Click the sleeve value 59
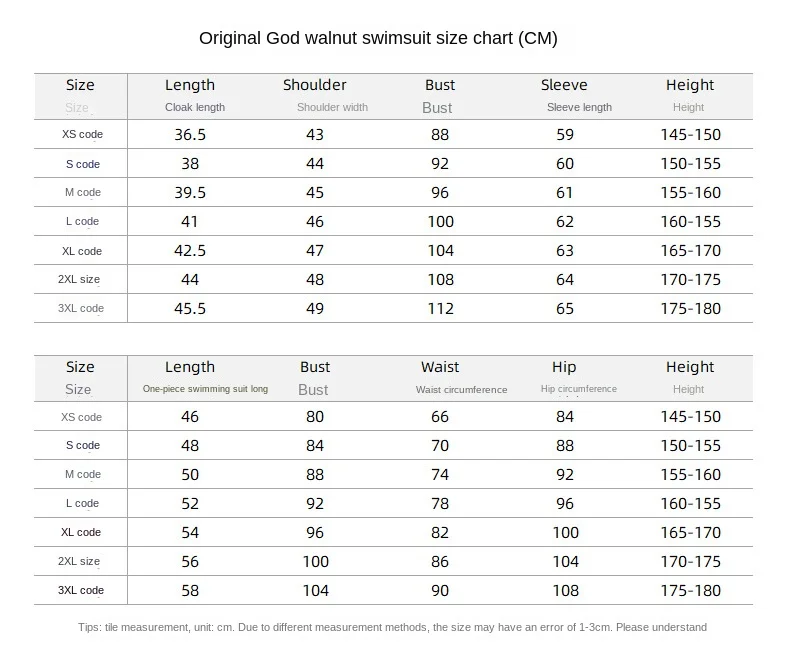790x650 pixels. 565,134
